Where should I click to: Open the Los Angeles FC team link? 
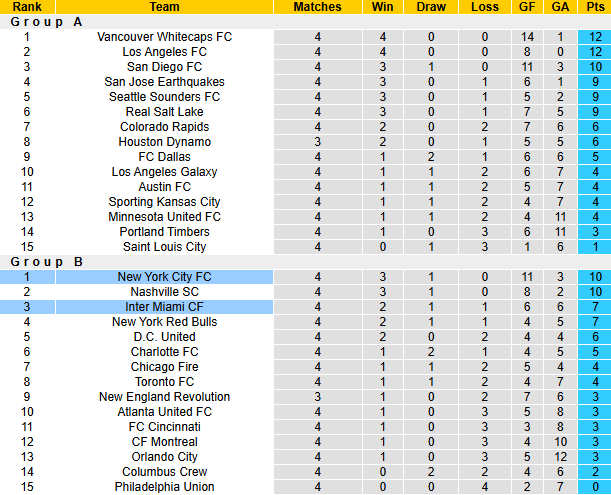(x=164, y=52)
